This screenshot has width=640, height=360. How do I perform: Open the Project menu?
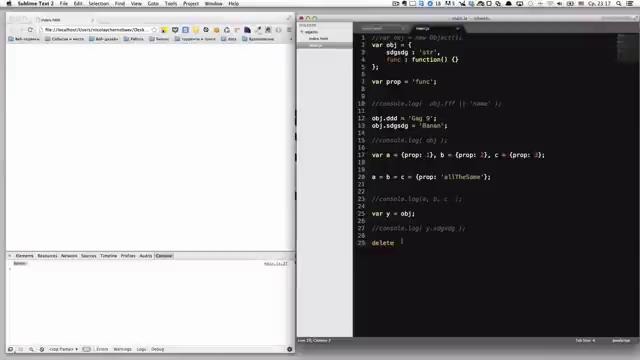pos(191,4)
